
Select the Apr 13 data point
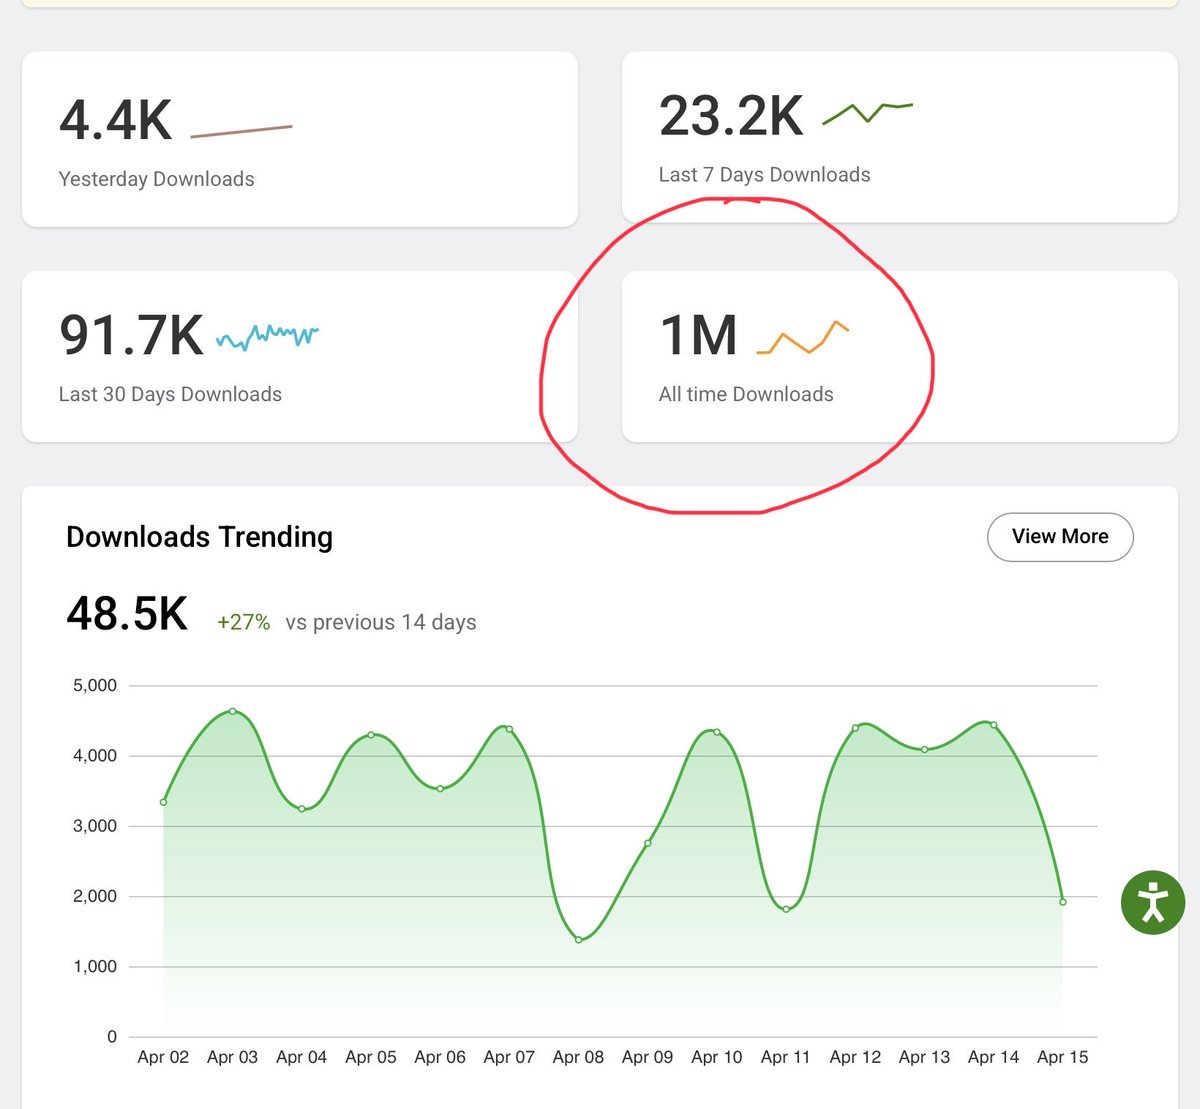[x=925, y=749]
